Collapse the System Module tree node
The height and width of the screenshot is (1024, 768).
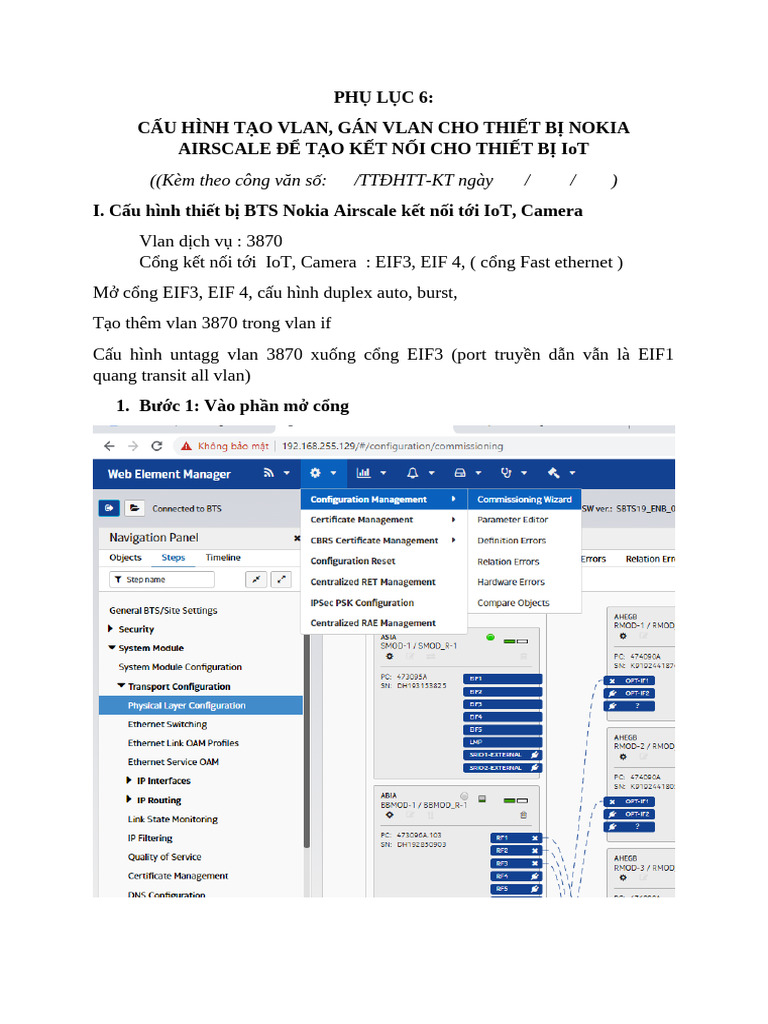tap(111, 648)
